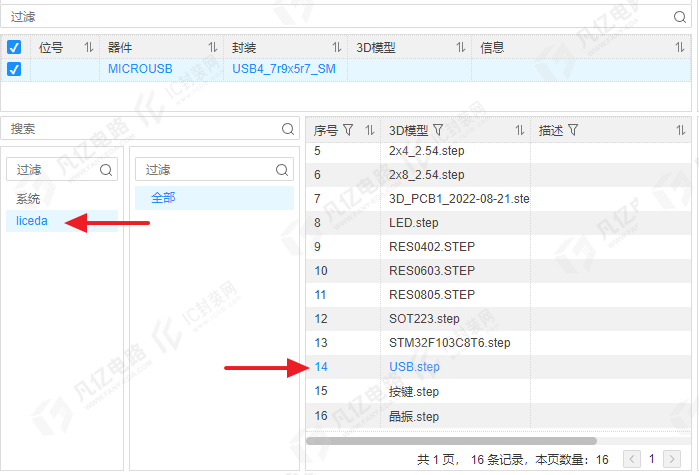Select STM32F103C8T6.step model
Viewport: 699px width, 475px height.
450,343
